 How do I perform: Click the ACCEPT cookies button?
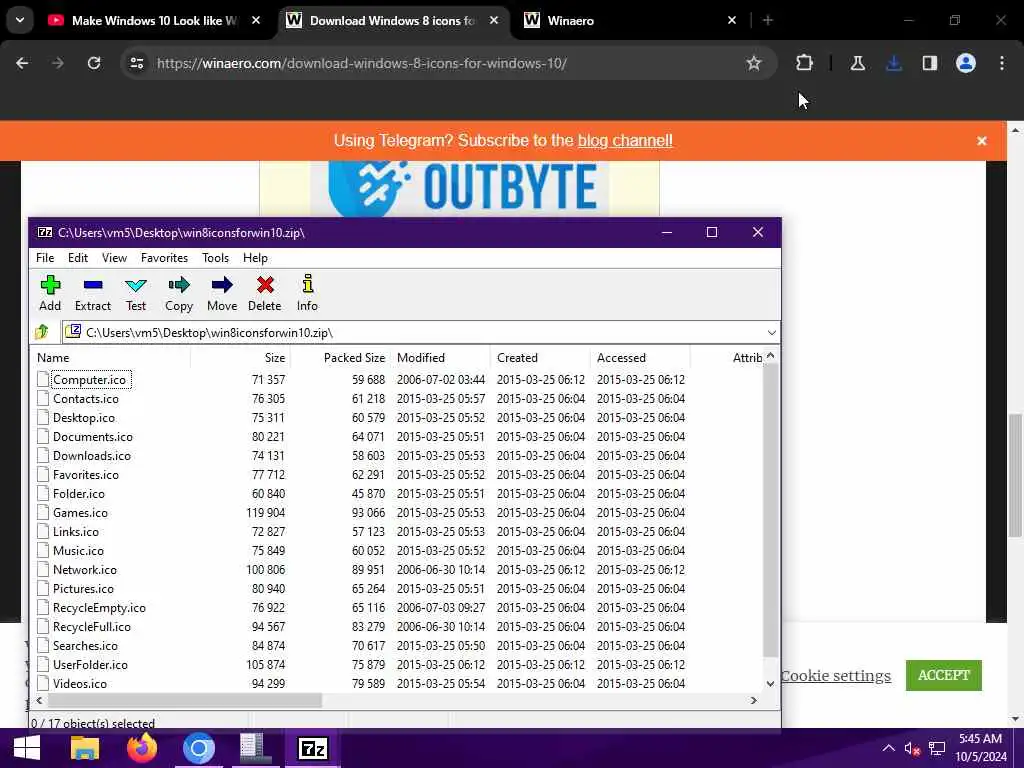click(x=944, y=675)
